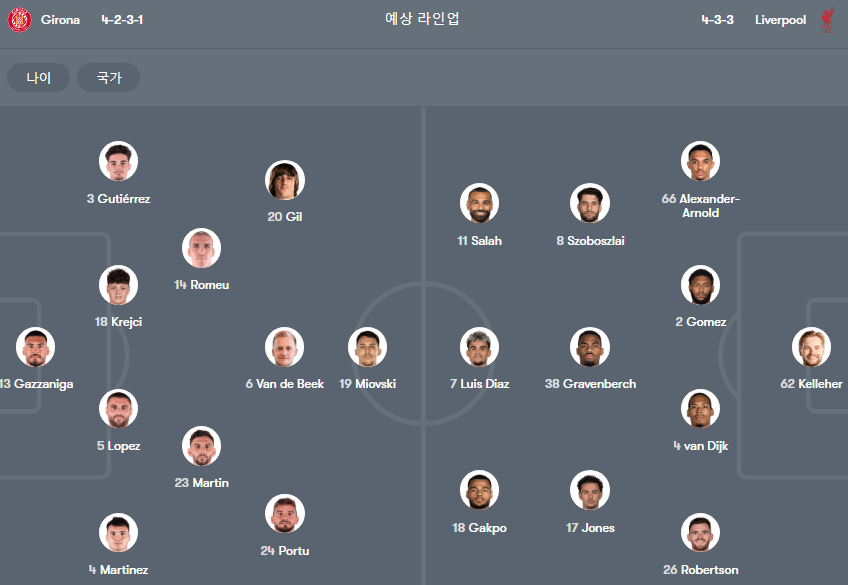Toggle the 국가 (country) filter
This screenshot has height=585, width=848.
109,77
